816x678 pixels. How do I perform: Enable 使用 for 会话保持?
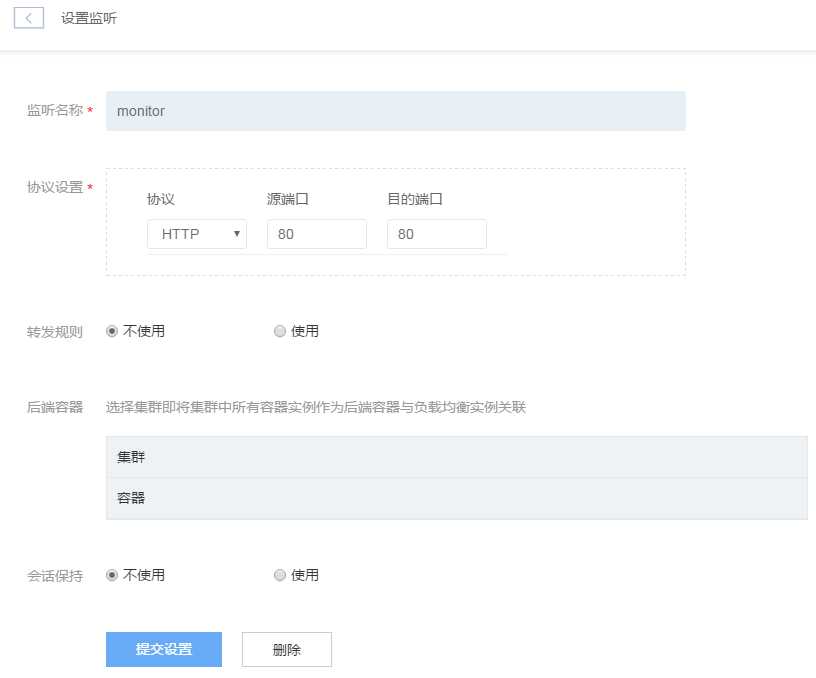tap(280, 575)
